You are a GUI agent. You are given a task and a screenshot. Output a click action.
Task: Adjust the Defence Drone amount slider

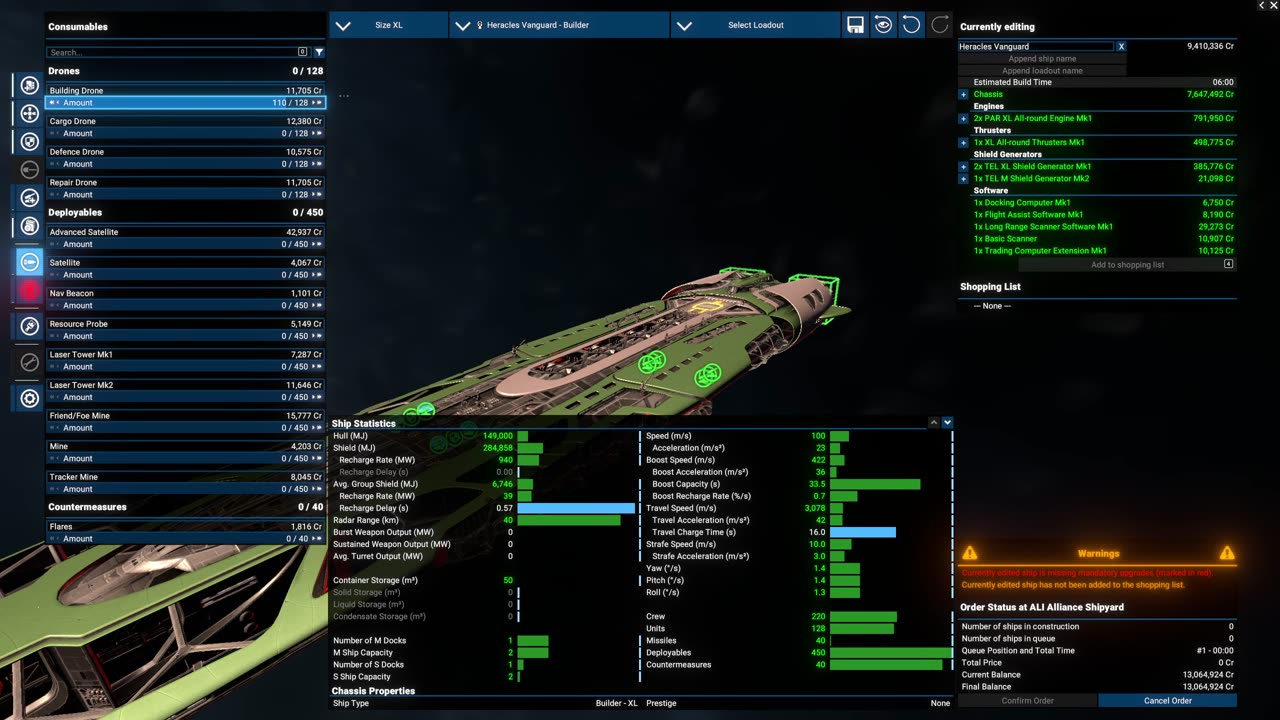pos(185,164)
